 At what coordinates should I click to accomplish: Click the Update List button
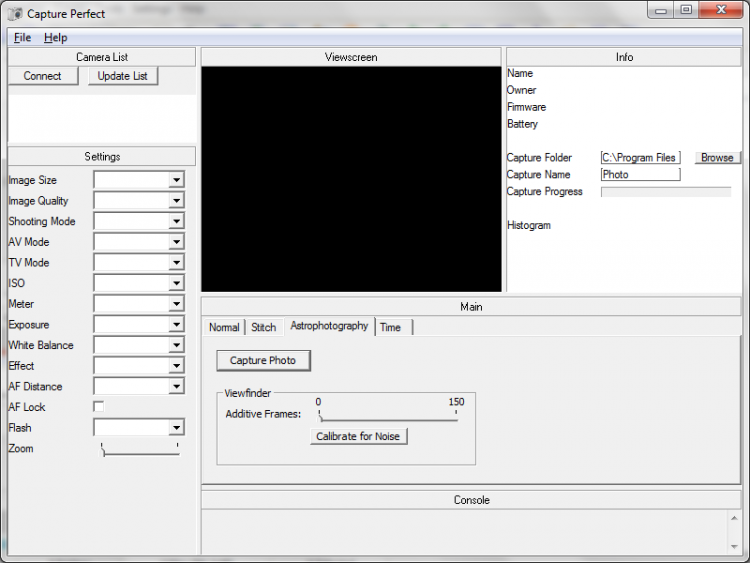tap(123, 76)
